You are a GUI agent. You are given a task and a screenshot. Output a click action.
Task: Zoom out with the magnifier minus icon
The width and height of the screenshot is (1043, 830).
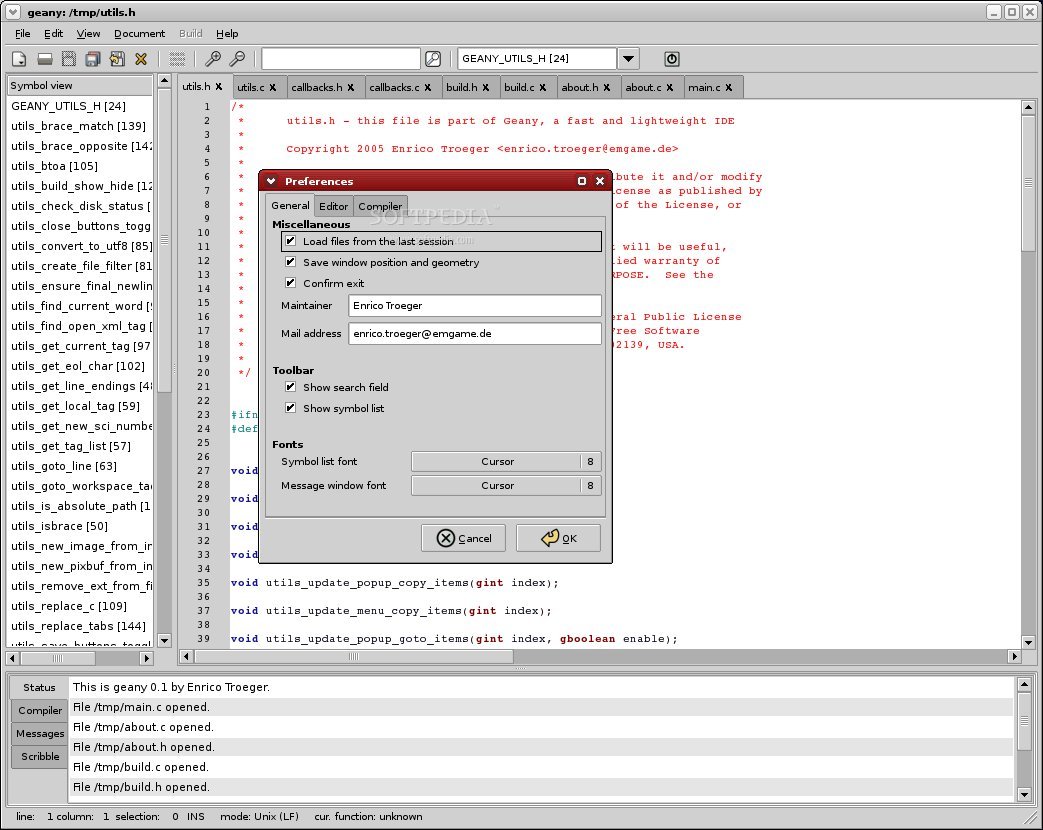tap(237, 59)
